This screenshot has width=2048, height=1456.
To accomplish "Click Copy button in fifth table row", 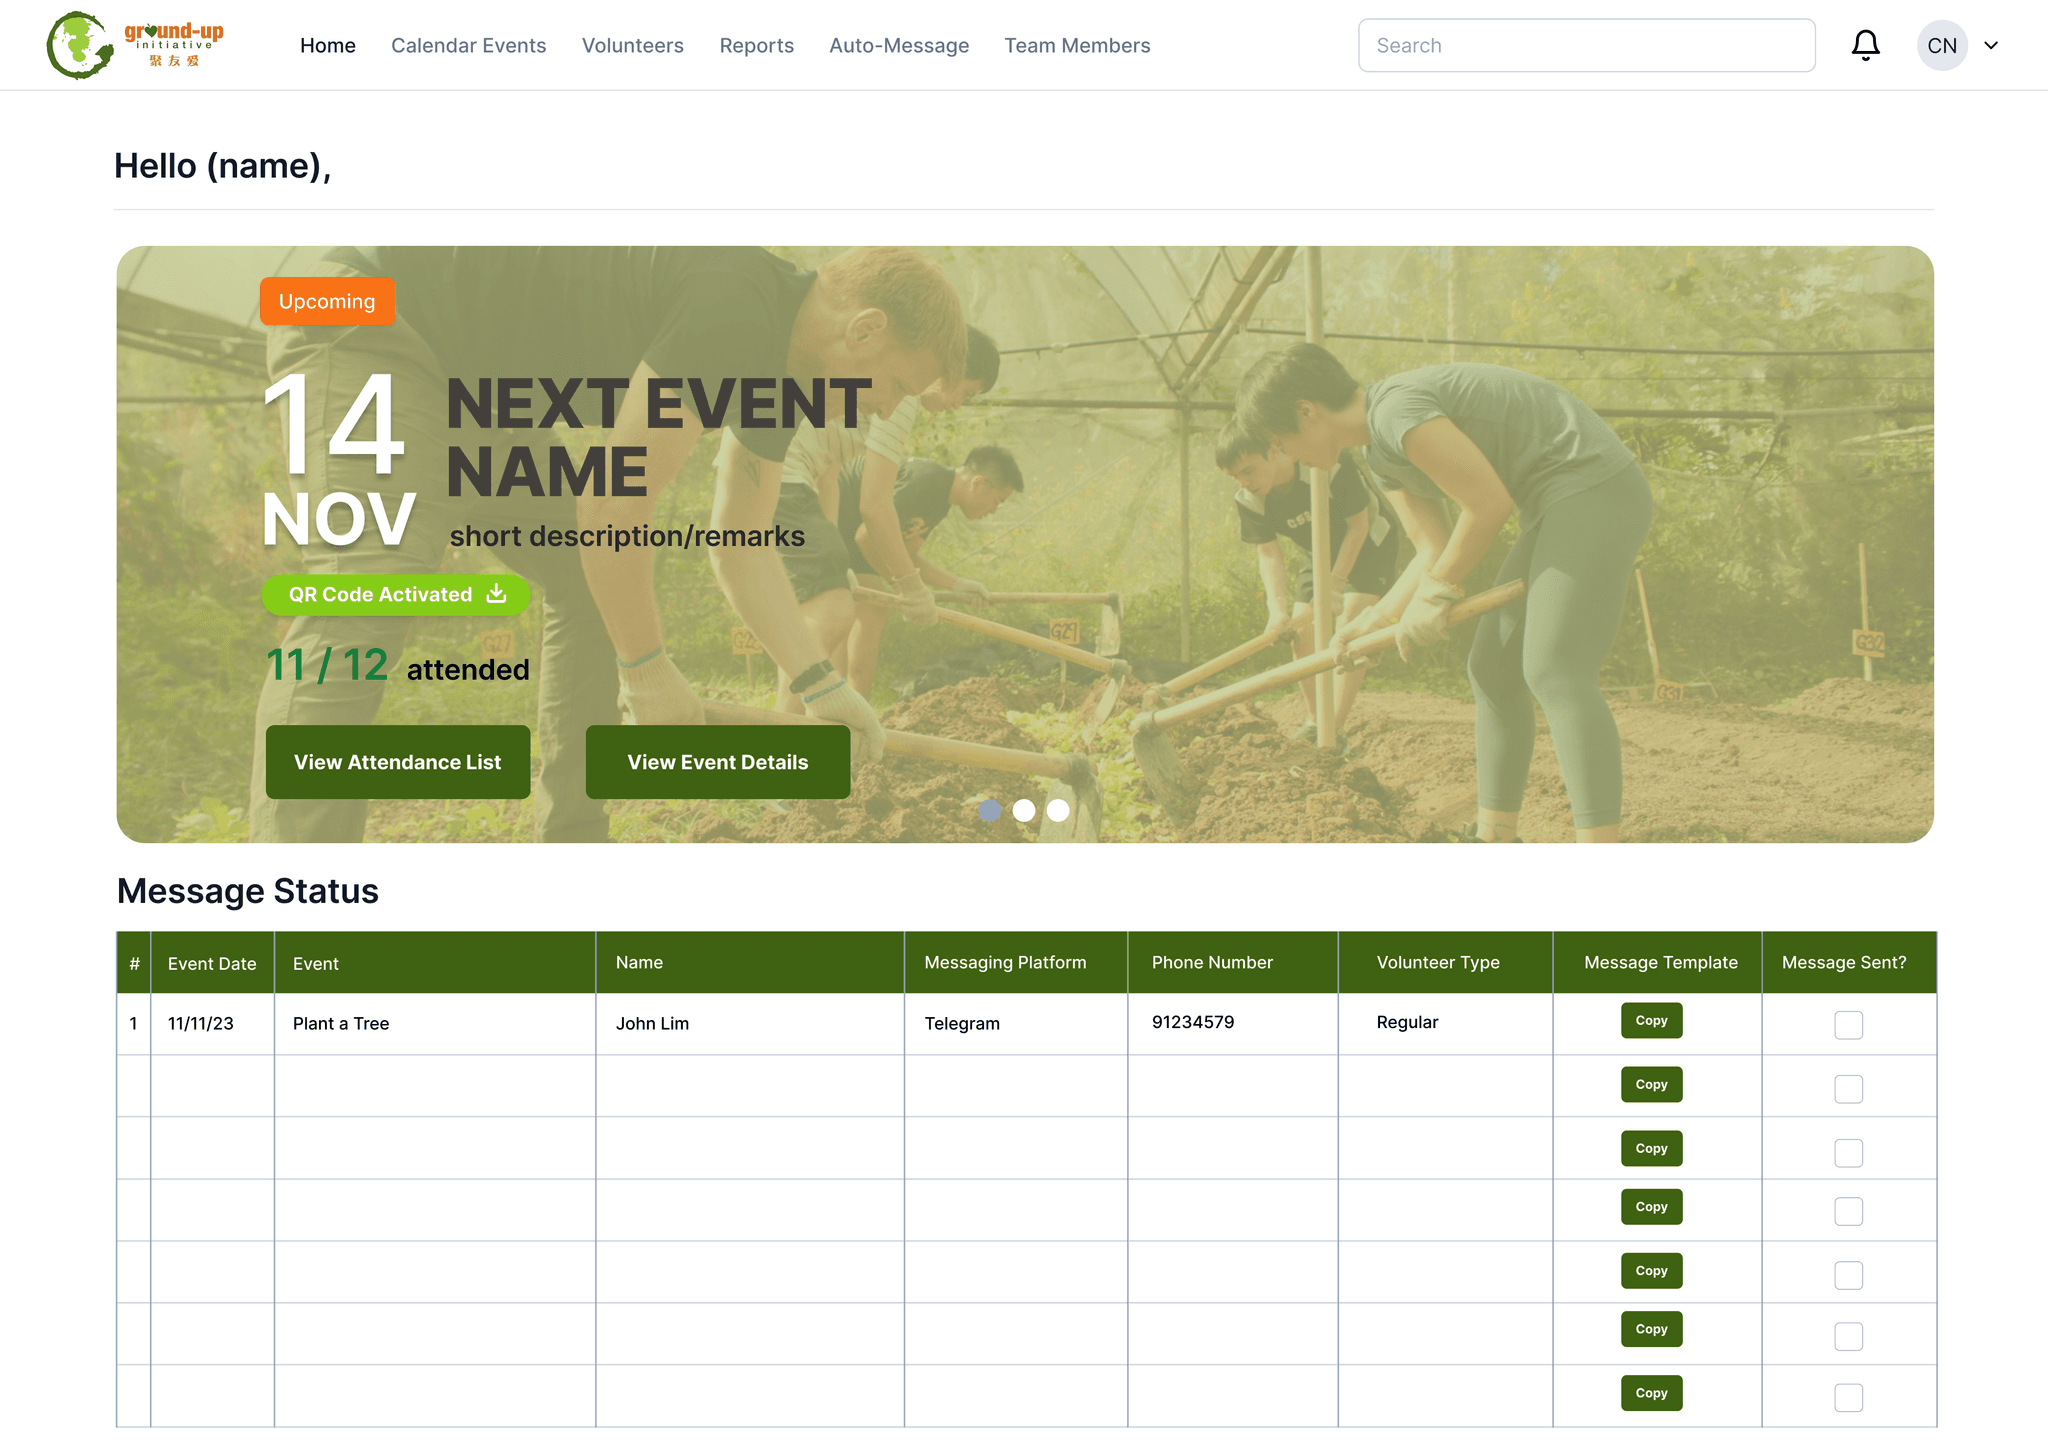I will click(1651, 1271).
